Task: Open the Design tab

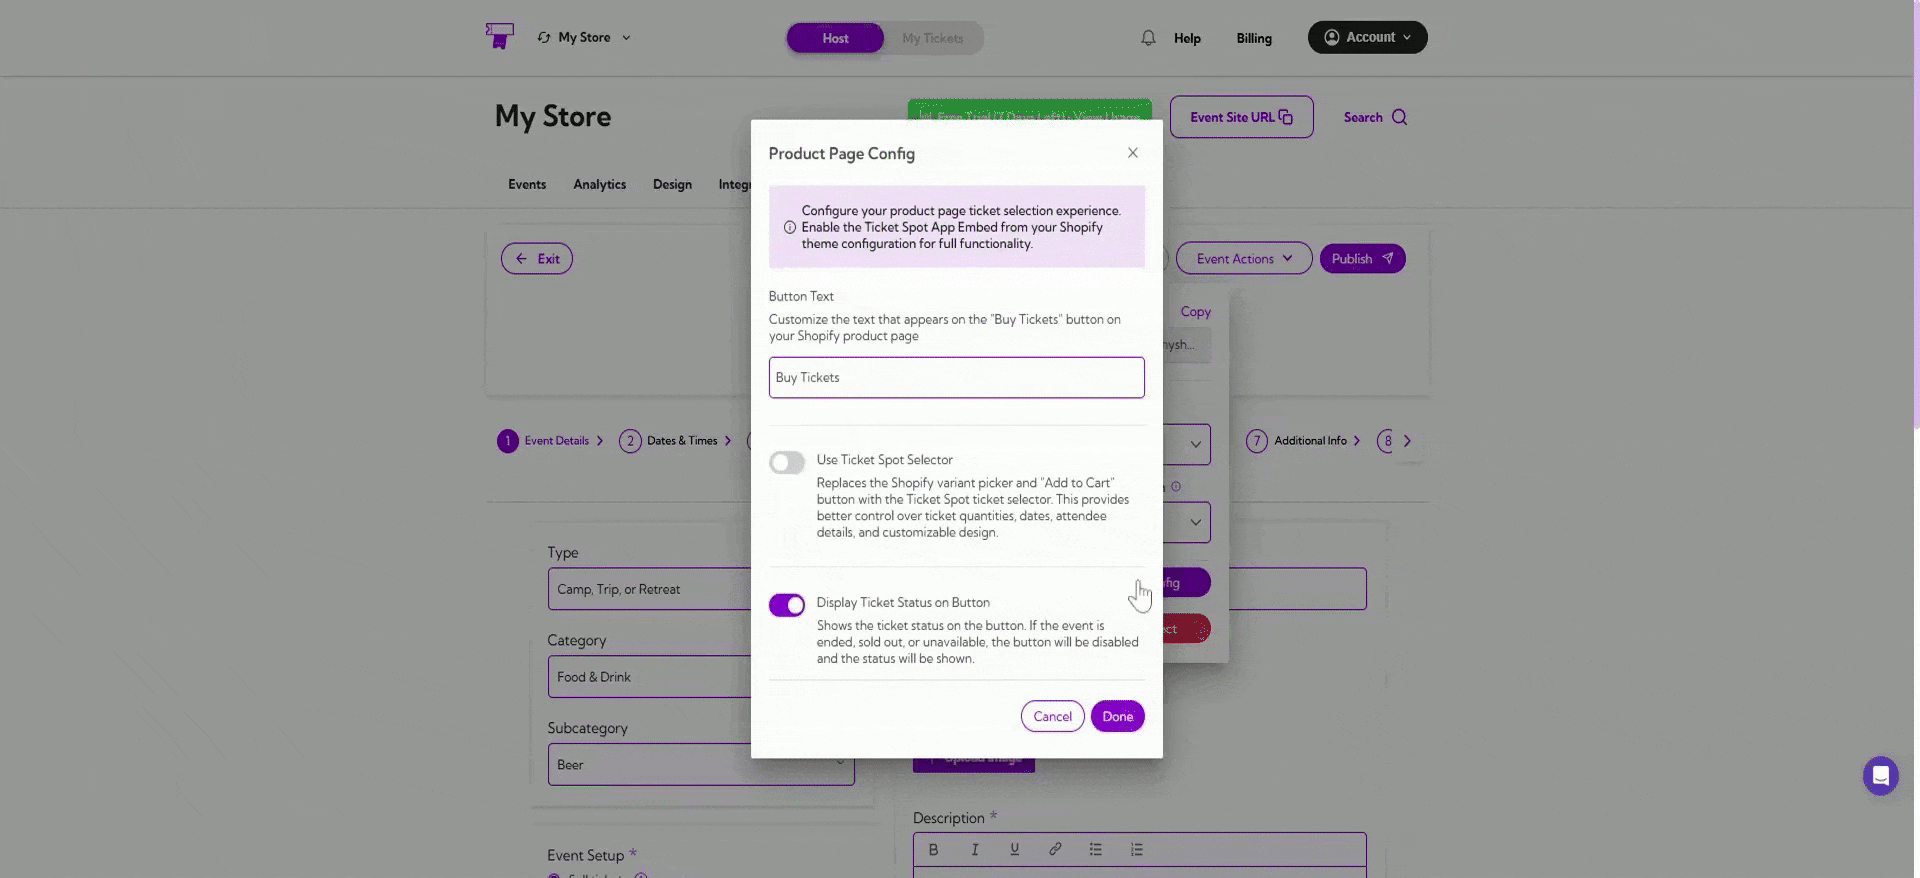Action: (672, 184)
